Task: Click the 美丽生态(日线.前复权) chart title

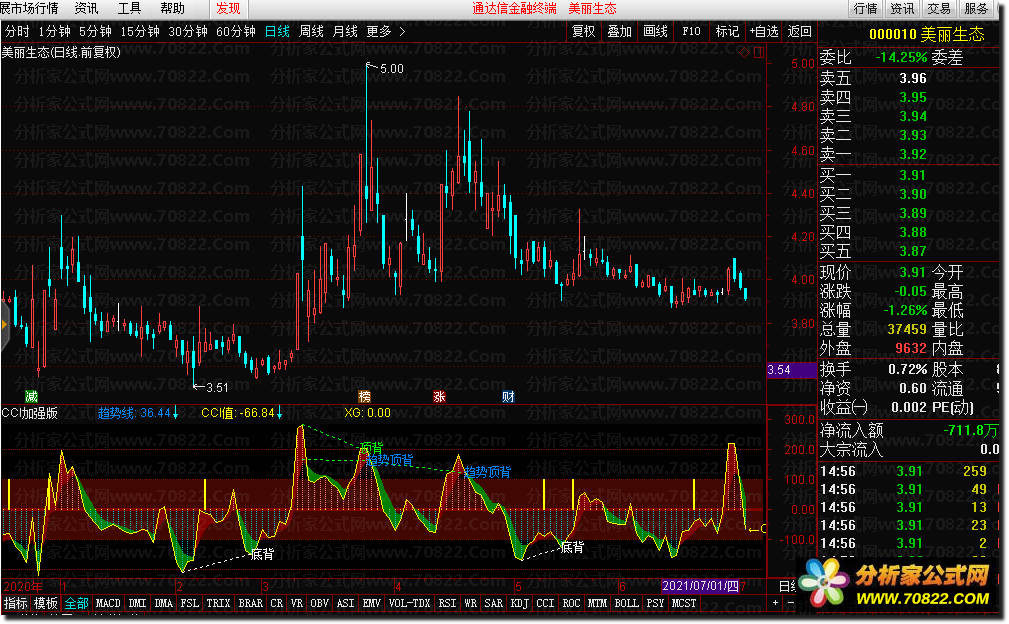Action: [x=61, y=52]
